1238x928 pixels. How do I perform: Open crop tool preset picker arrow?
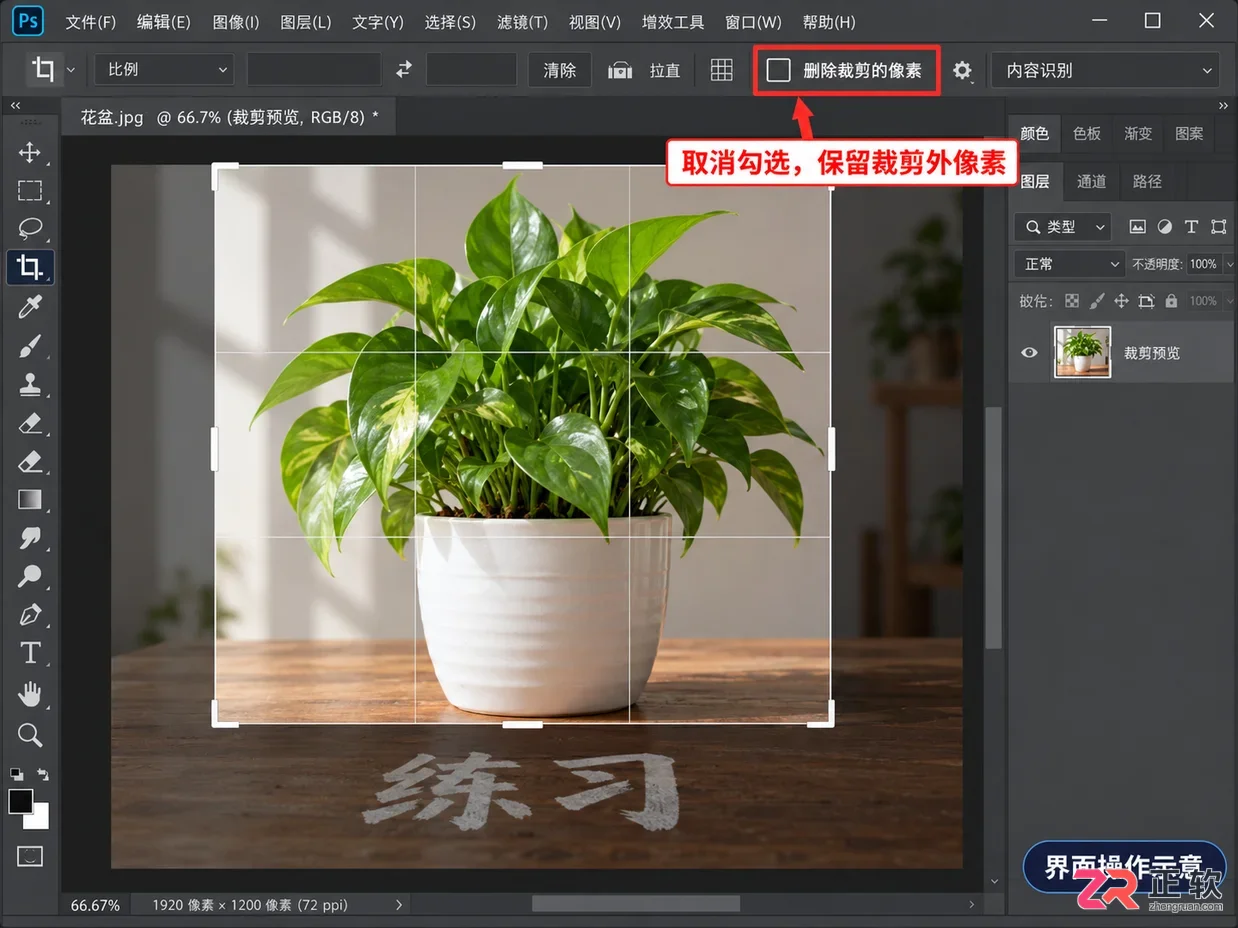click(x=71, y=71)
